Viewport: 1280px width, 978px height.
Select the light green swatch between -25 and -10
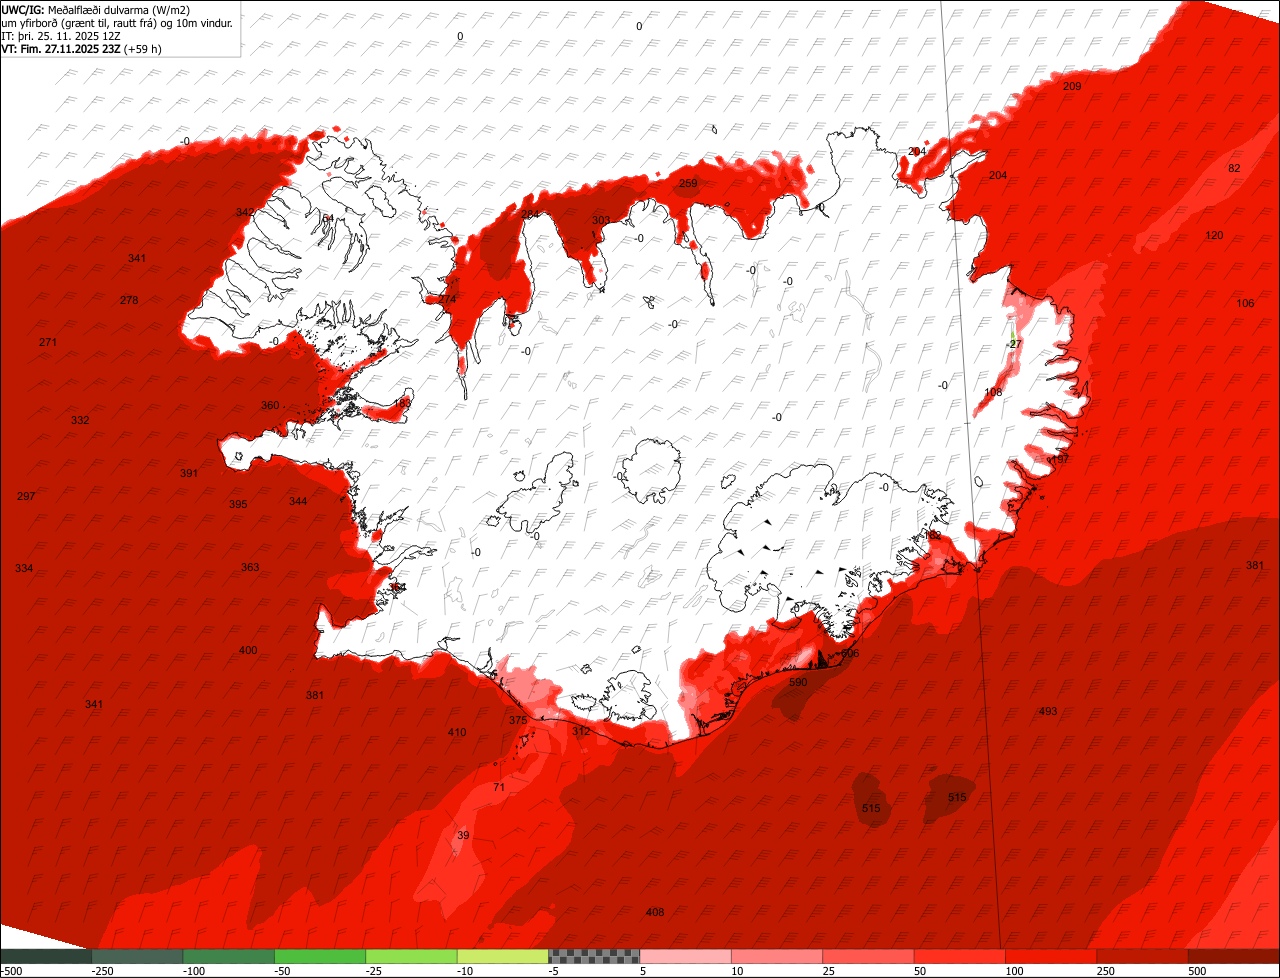coord(412,956)
